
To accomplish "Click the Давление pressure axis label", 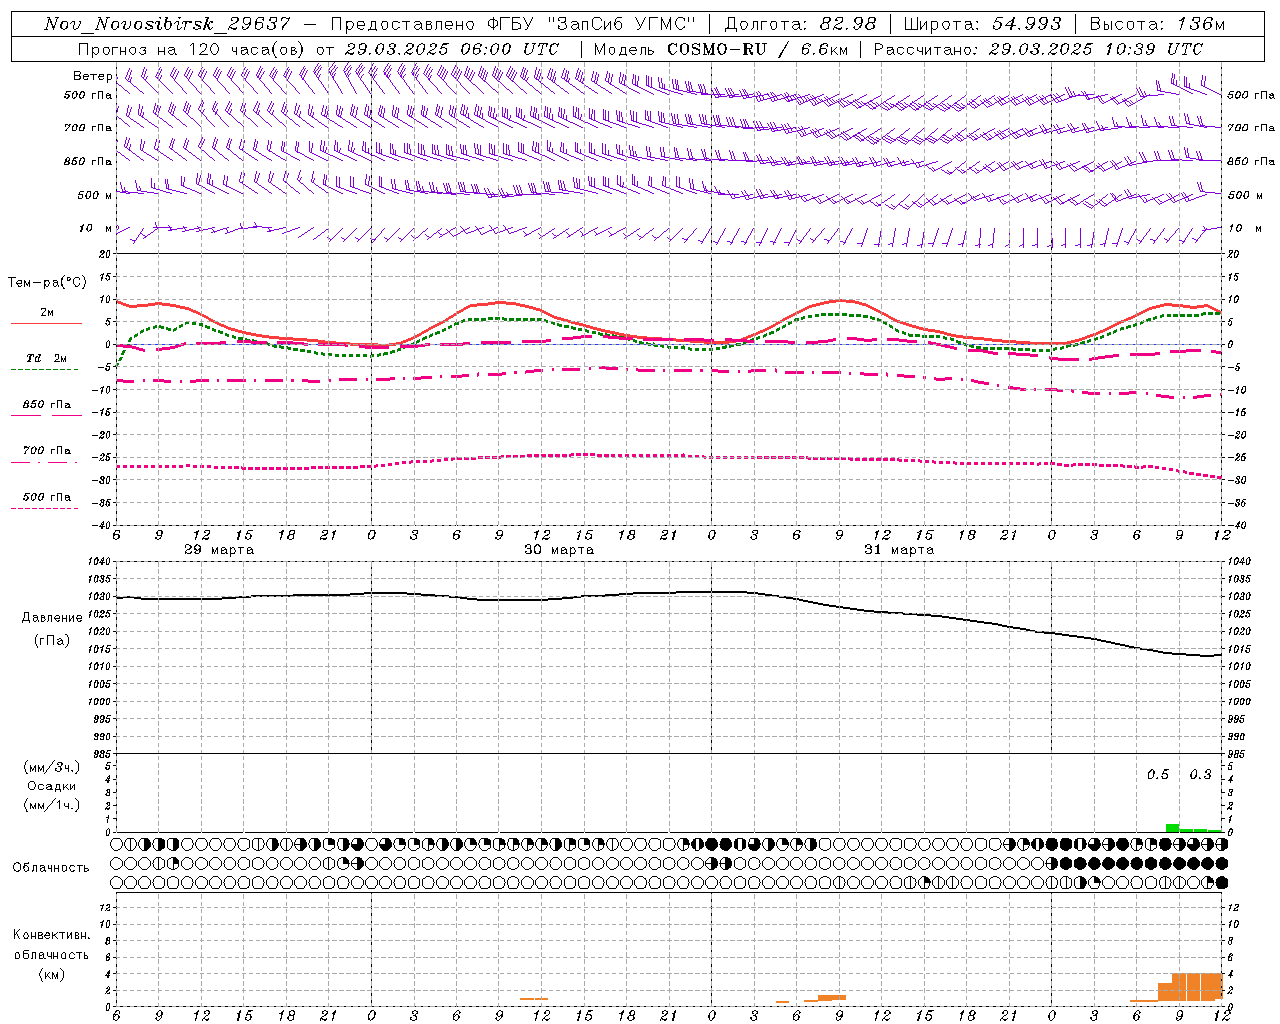I will [x=52, y=618].
